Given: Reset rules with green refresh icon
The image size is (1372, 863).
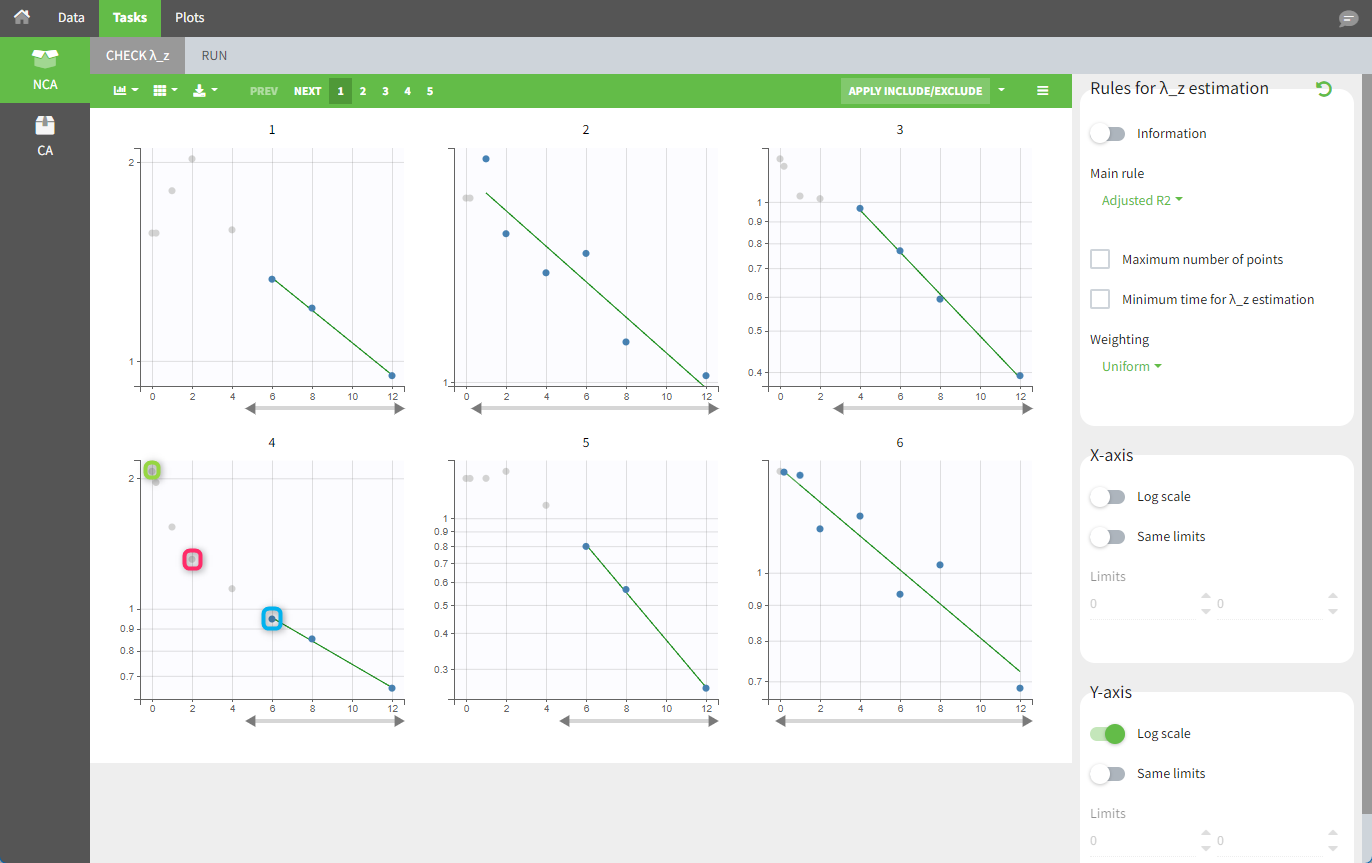Looking at the screenshot, I should pos(1324,89).
